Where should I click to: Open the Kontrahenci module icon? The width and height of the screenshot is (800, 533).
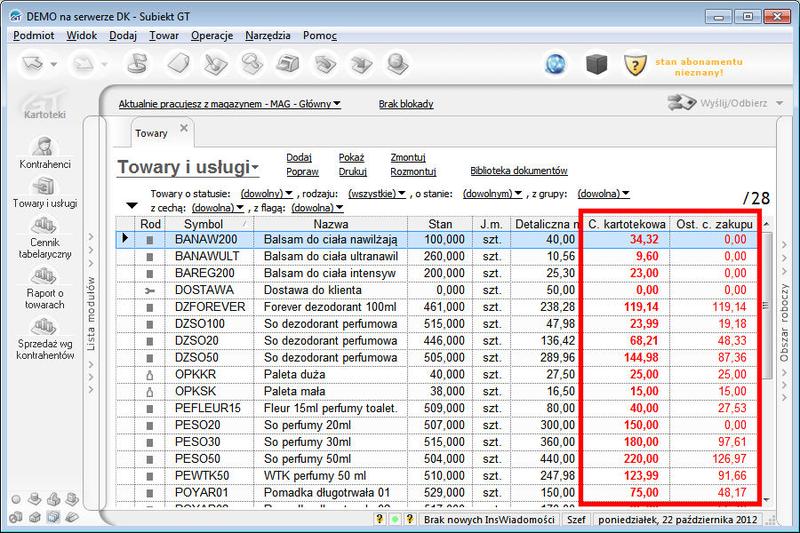coord(44,150)
